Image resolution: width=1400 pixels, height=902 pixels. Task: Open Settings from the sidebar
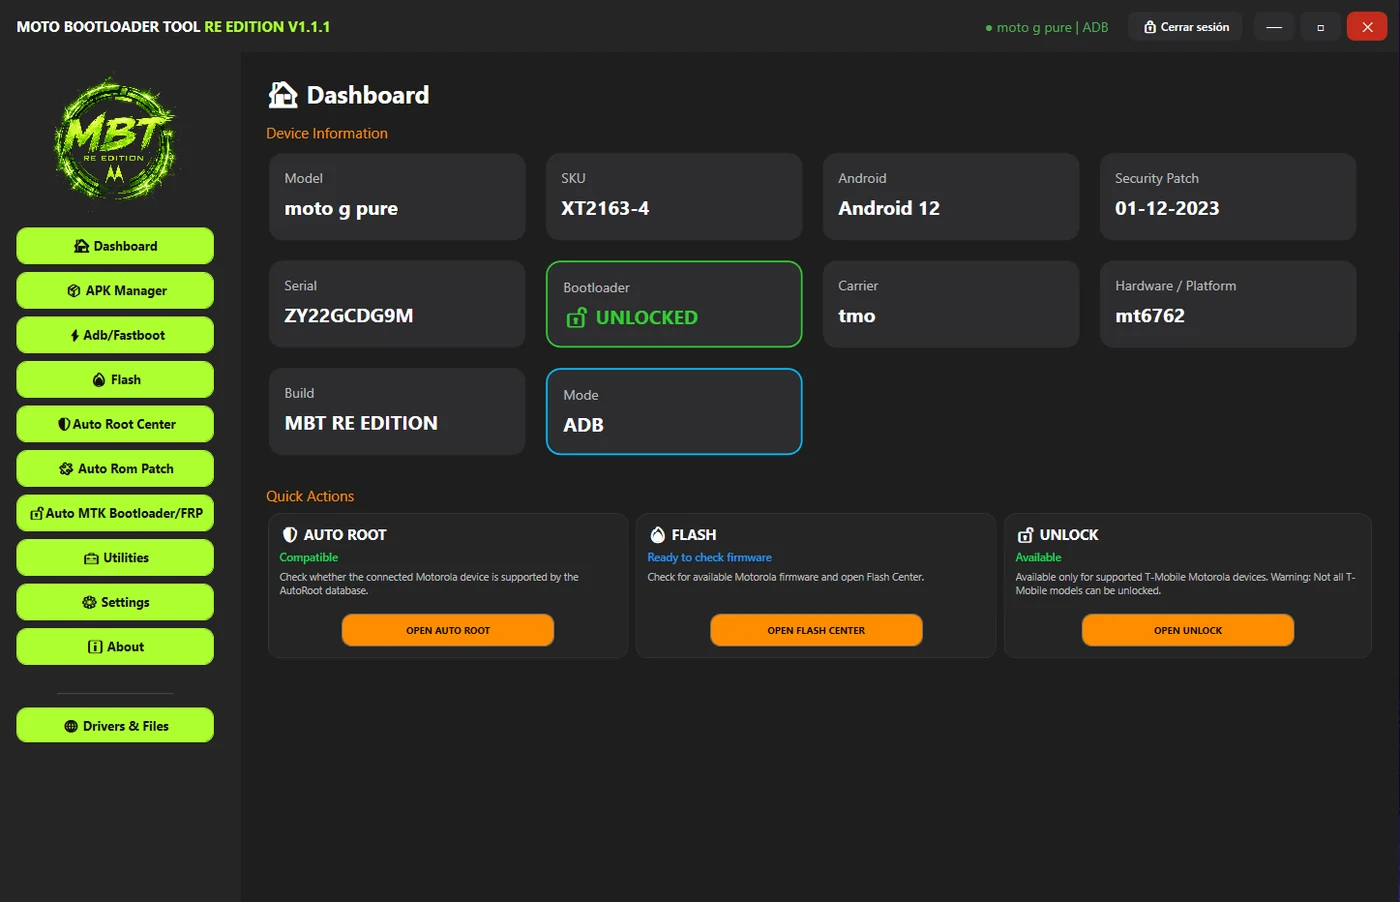point(115,602)
